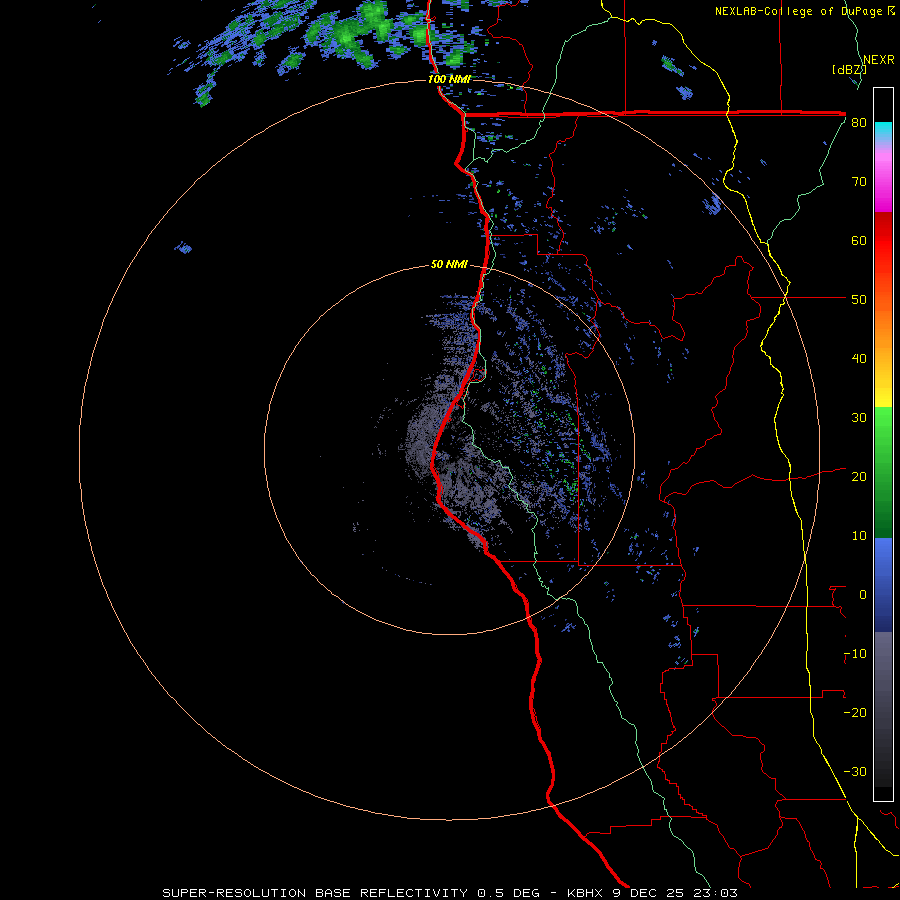Screen dimensions: 900x900
Task: Click the 10 value on the dBZ scale
Action: tap(859, 536)
